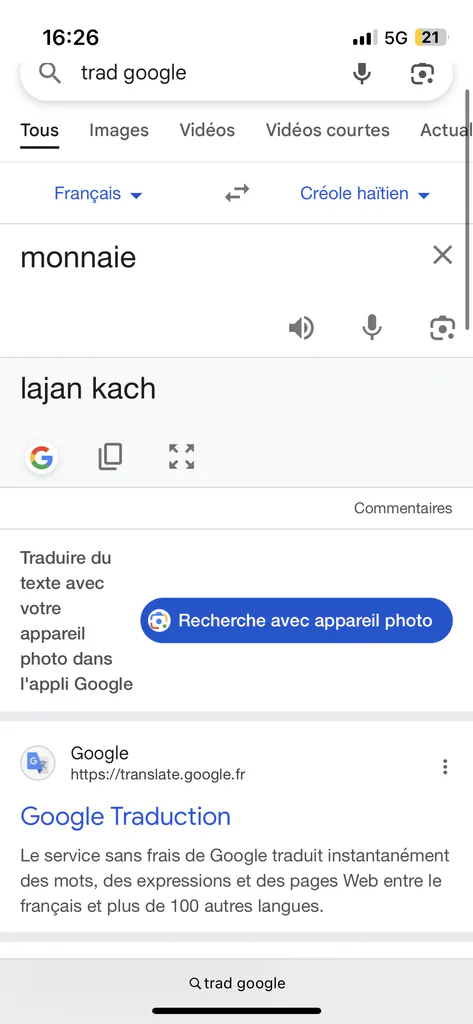This screenshot has height=1024, width=473.
Task: Tap the voice search microphone in search bar
Action: (x=362, y=73)
